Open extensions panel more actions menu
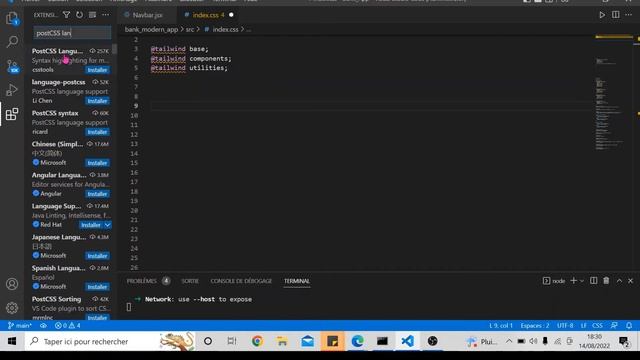 pyautogui.click(x=106, y=15)
